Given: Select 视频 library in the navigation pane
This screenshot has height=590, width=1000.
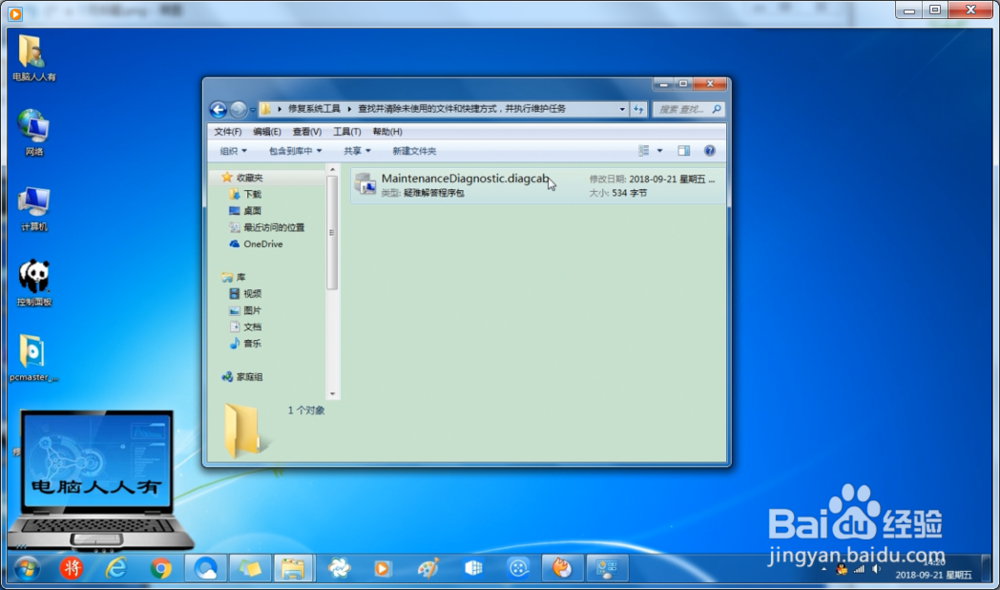Looking at the screenshot, I should [x=253, y=294].
